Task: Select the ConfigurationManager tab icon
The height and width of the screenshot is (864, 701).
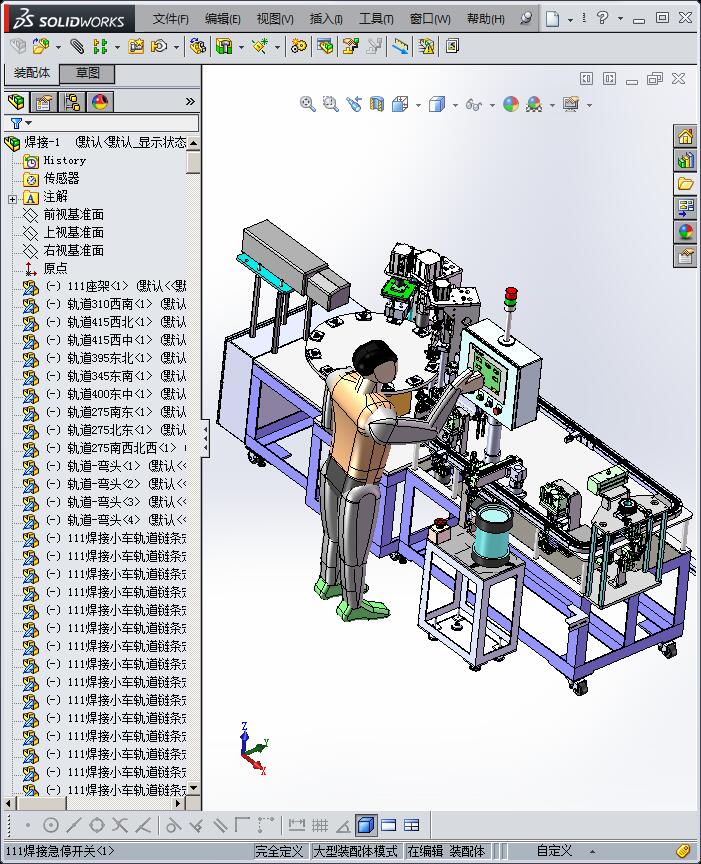Action: (72, 102)
